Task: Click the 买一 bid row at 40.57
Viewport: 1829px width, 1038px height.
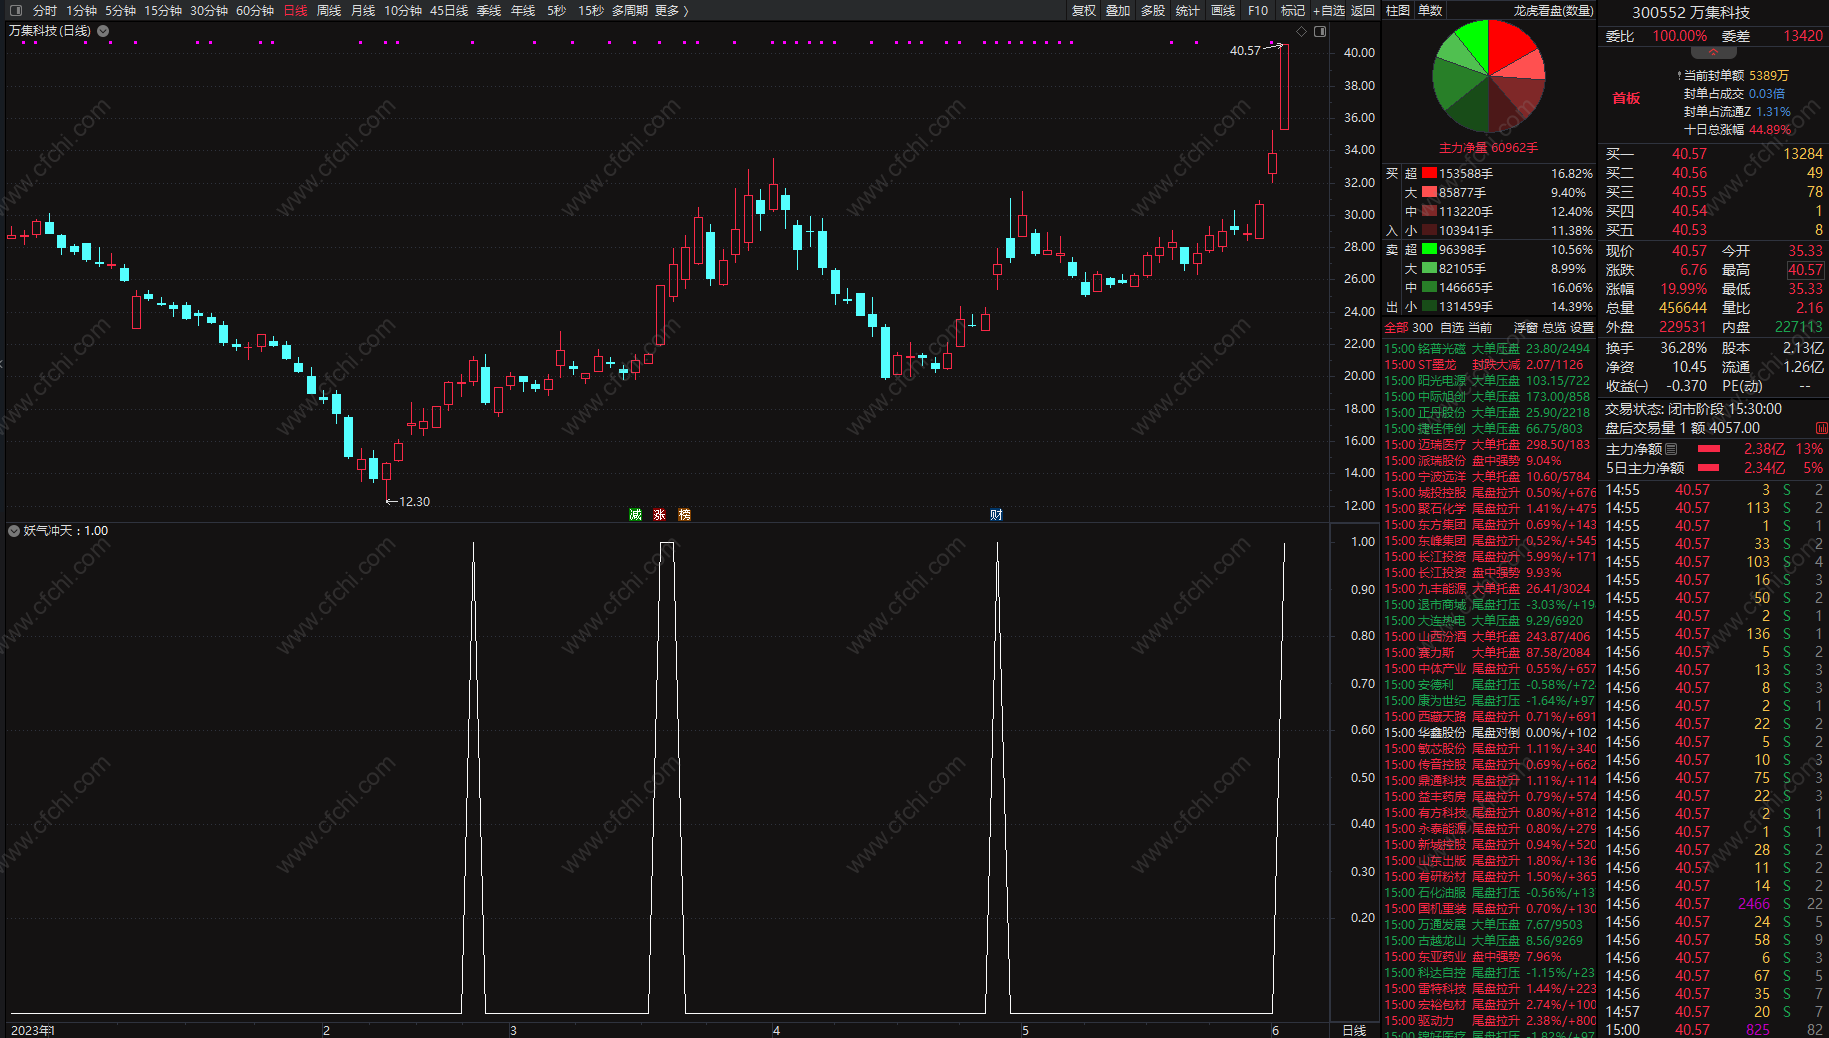Action: tap(1714, 154)
